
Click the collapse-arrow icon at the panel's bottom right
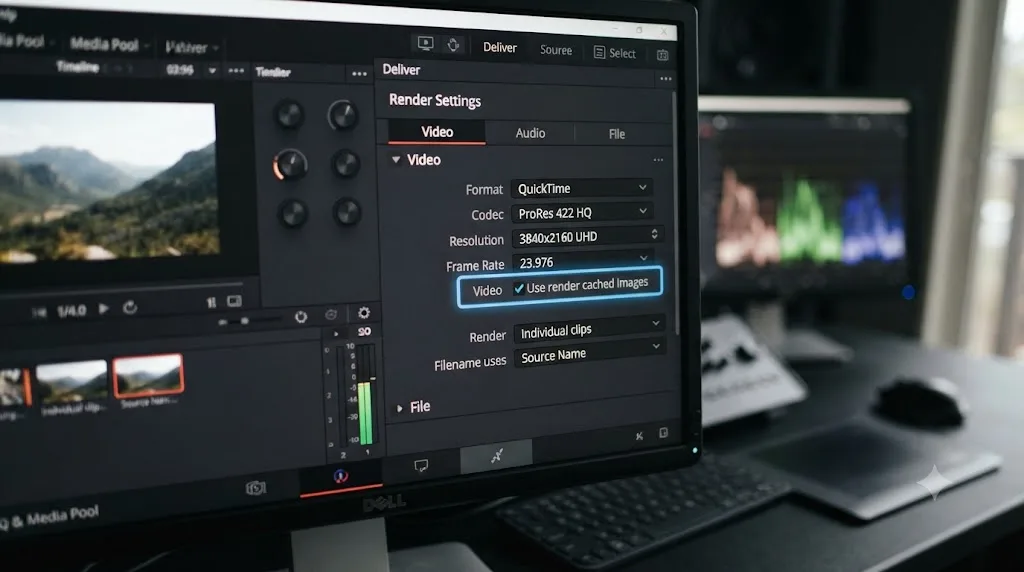point(639,436)
